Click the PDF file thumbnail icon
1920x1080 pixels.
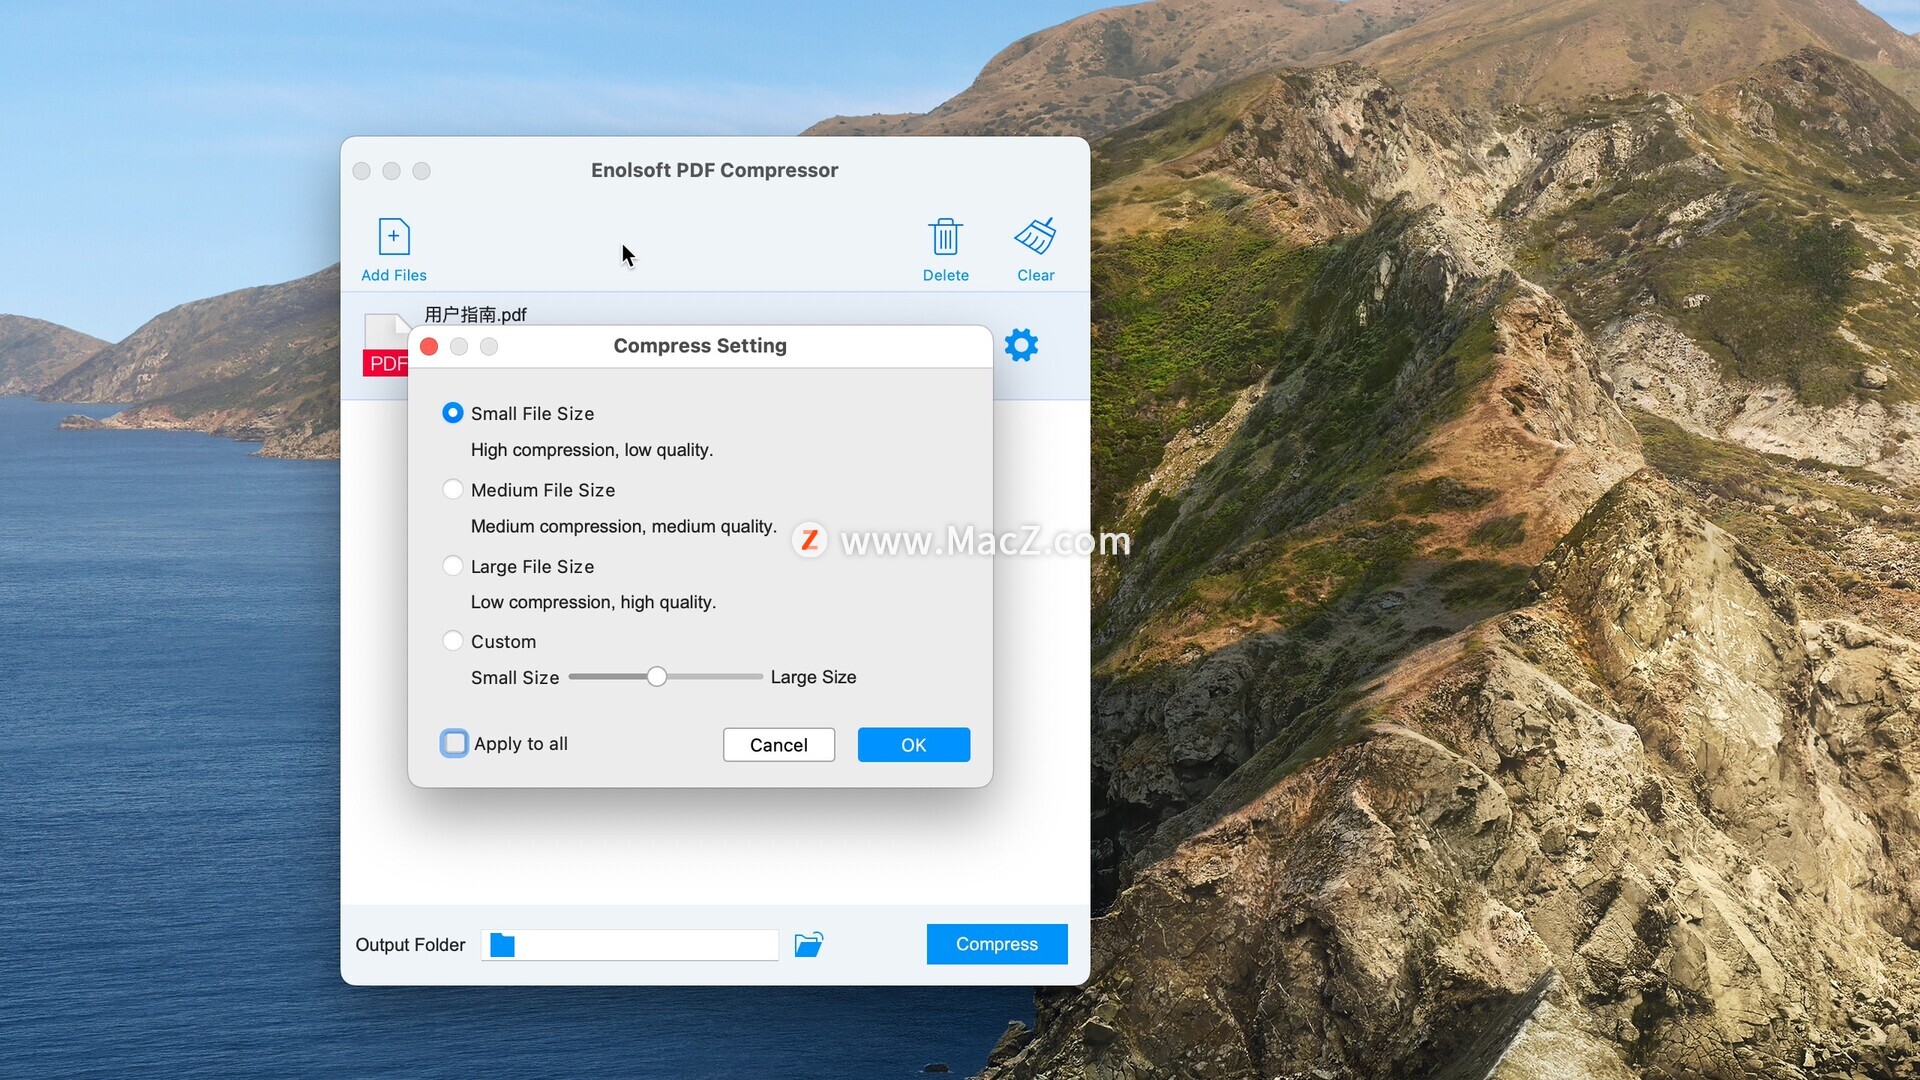coord(385,345)
